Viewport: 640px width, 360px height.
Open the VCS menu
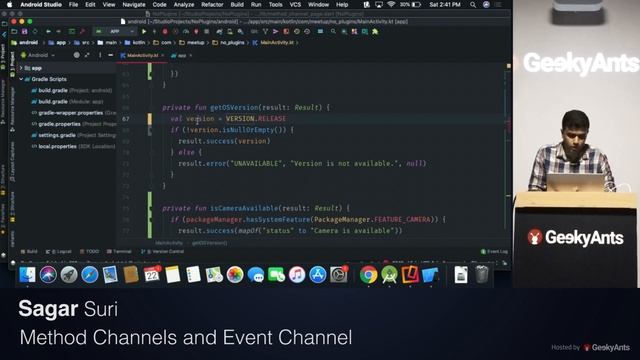click(295, 4)
